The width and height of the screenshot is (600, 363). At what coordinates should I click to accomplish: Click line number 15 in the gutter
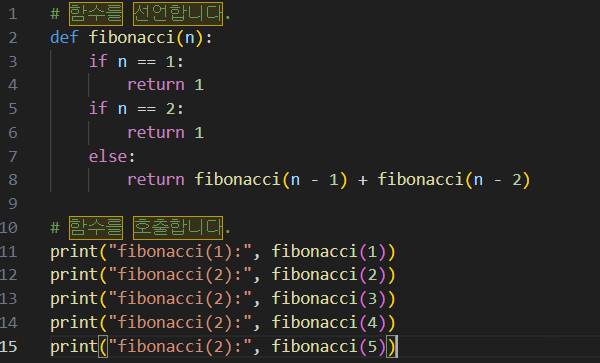pyautogui.click(x=8, y=347)
